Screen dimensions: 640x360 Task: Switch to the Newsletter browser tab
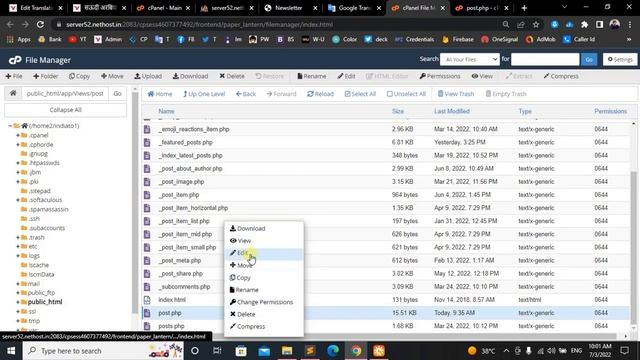(x=290, y=8)
